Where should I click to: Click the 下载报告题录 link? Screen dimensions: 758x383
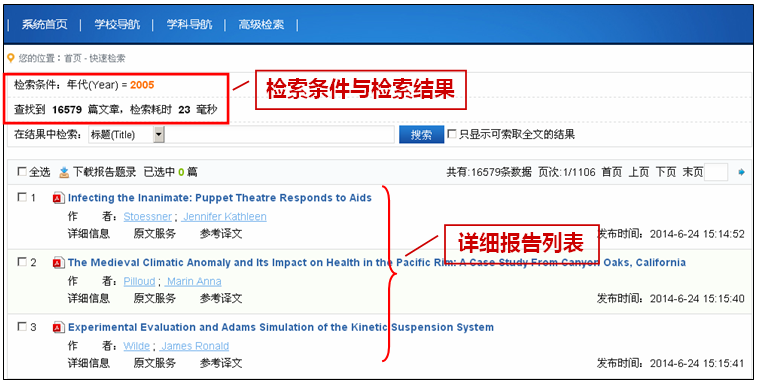104,172
